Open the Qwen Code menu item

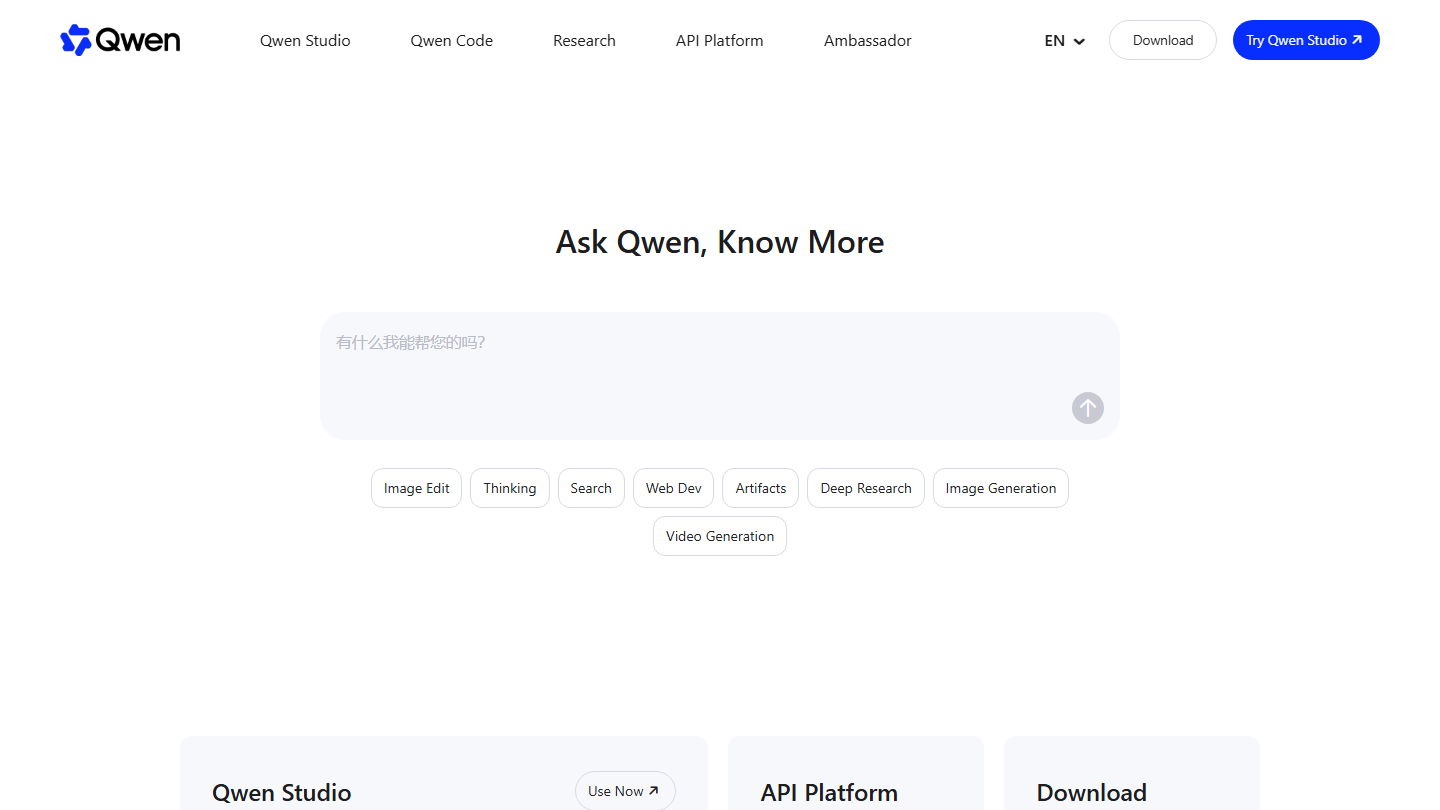(452, 41)
